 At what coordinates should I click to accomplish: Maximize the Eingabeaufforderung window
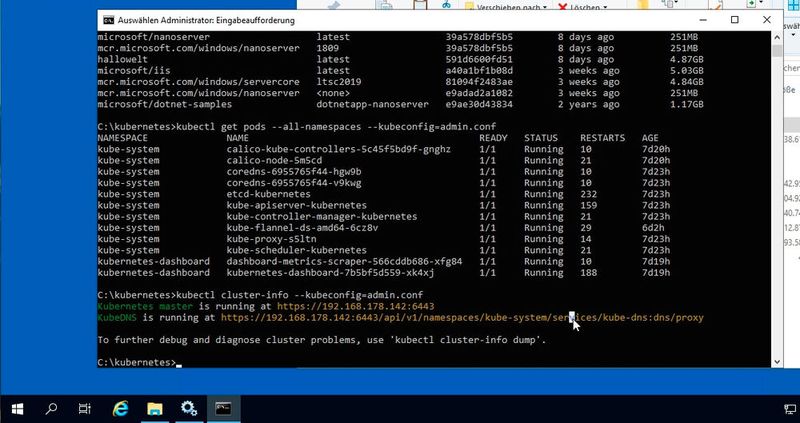[735, 20]
